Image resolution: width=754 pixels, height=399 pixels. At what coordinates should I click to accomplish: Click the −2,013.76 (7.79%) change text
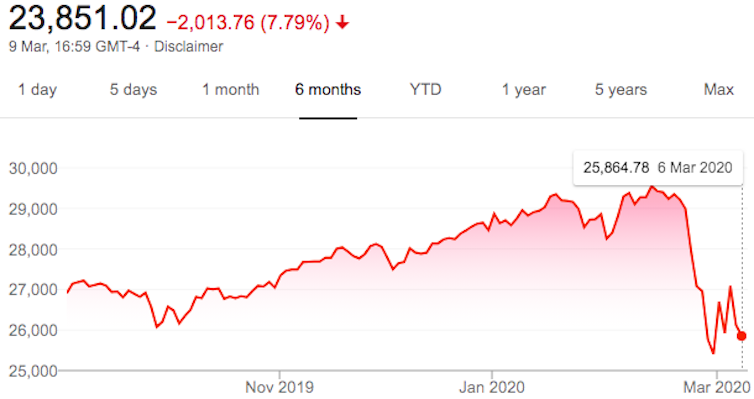[x=248, y=23]
